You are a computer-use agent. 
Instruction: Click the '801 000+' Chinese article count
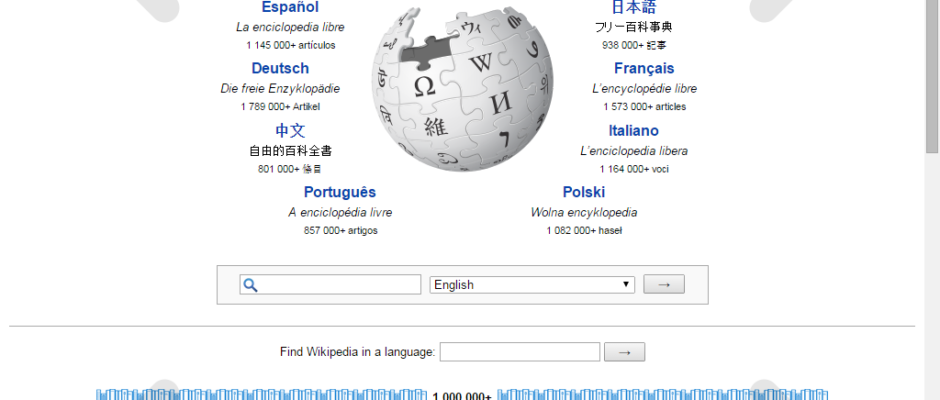coord(279,169)
